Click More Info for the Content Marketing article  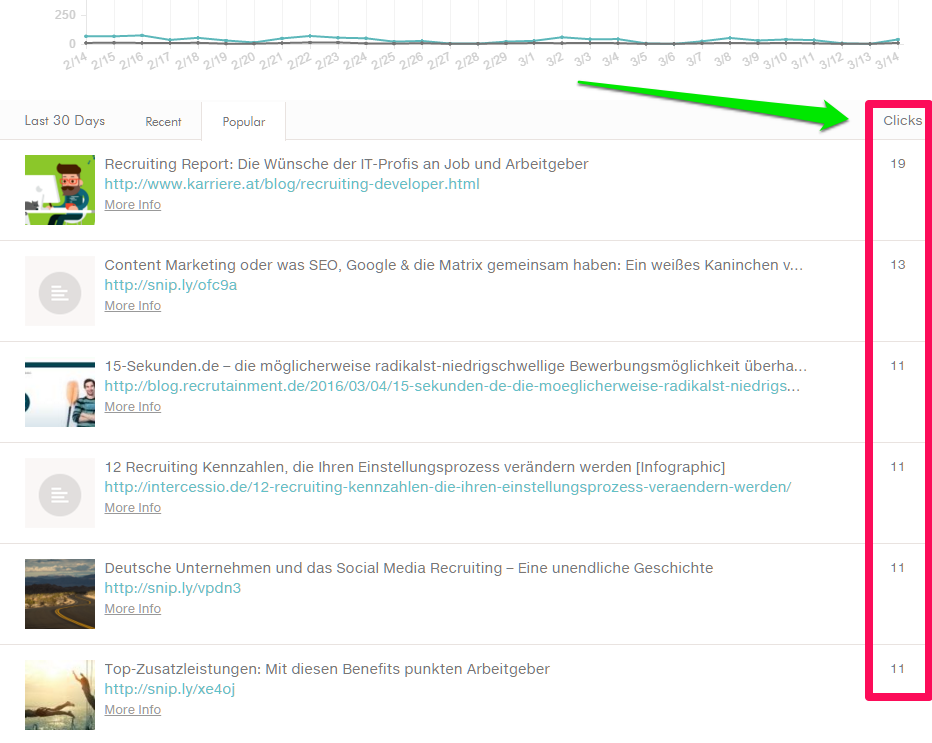[131, 305]
